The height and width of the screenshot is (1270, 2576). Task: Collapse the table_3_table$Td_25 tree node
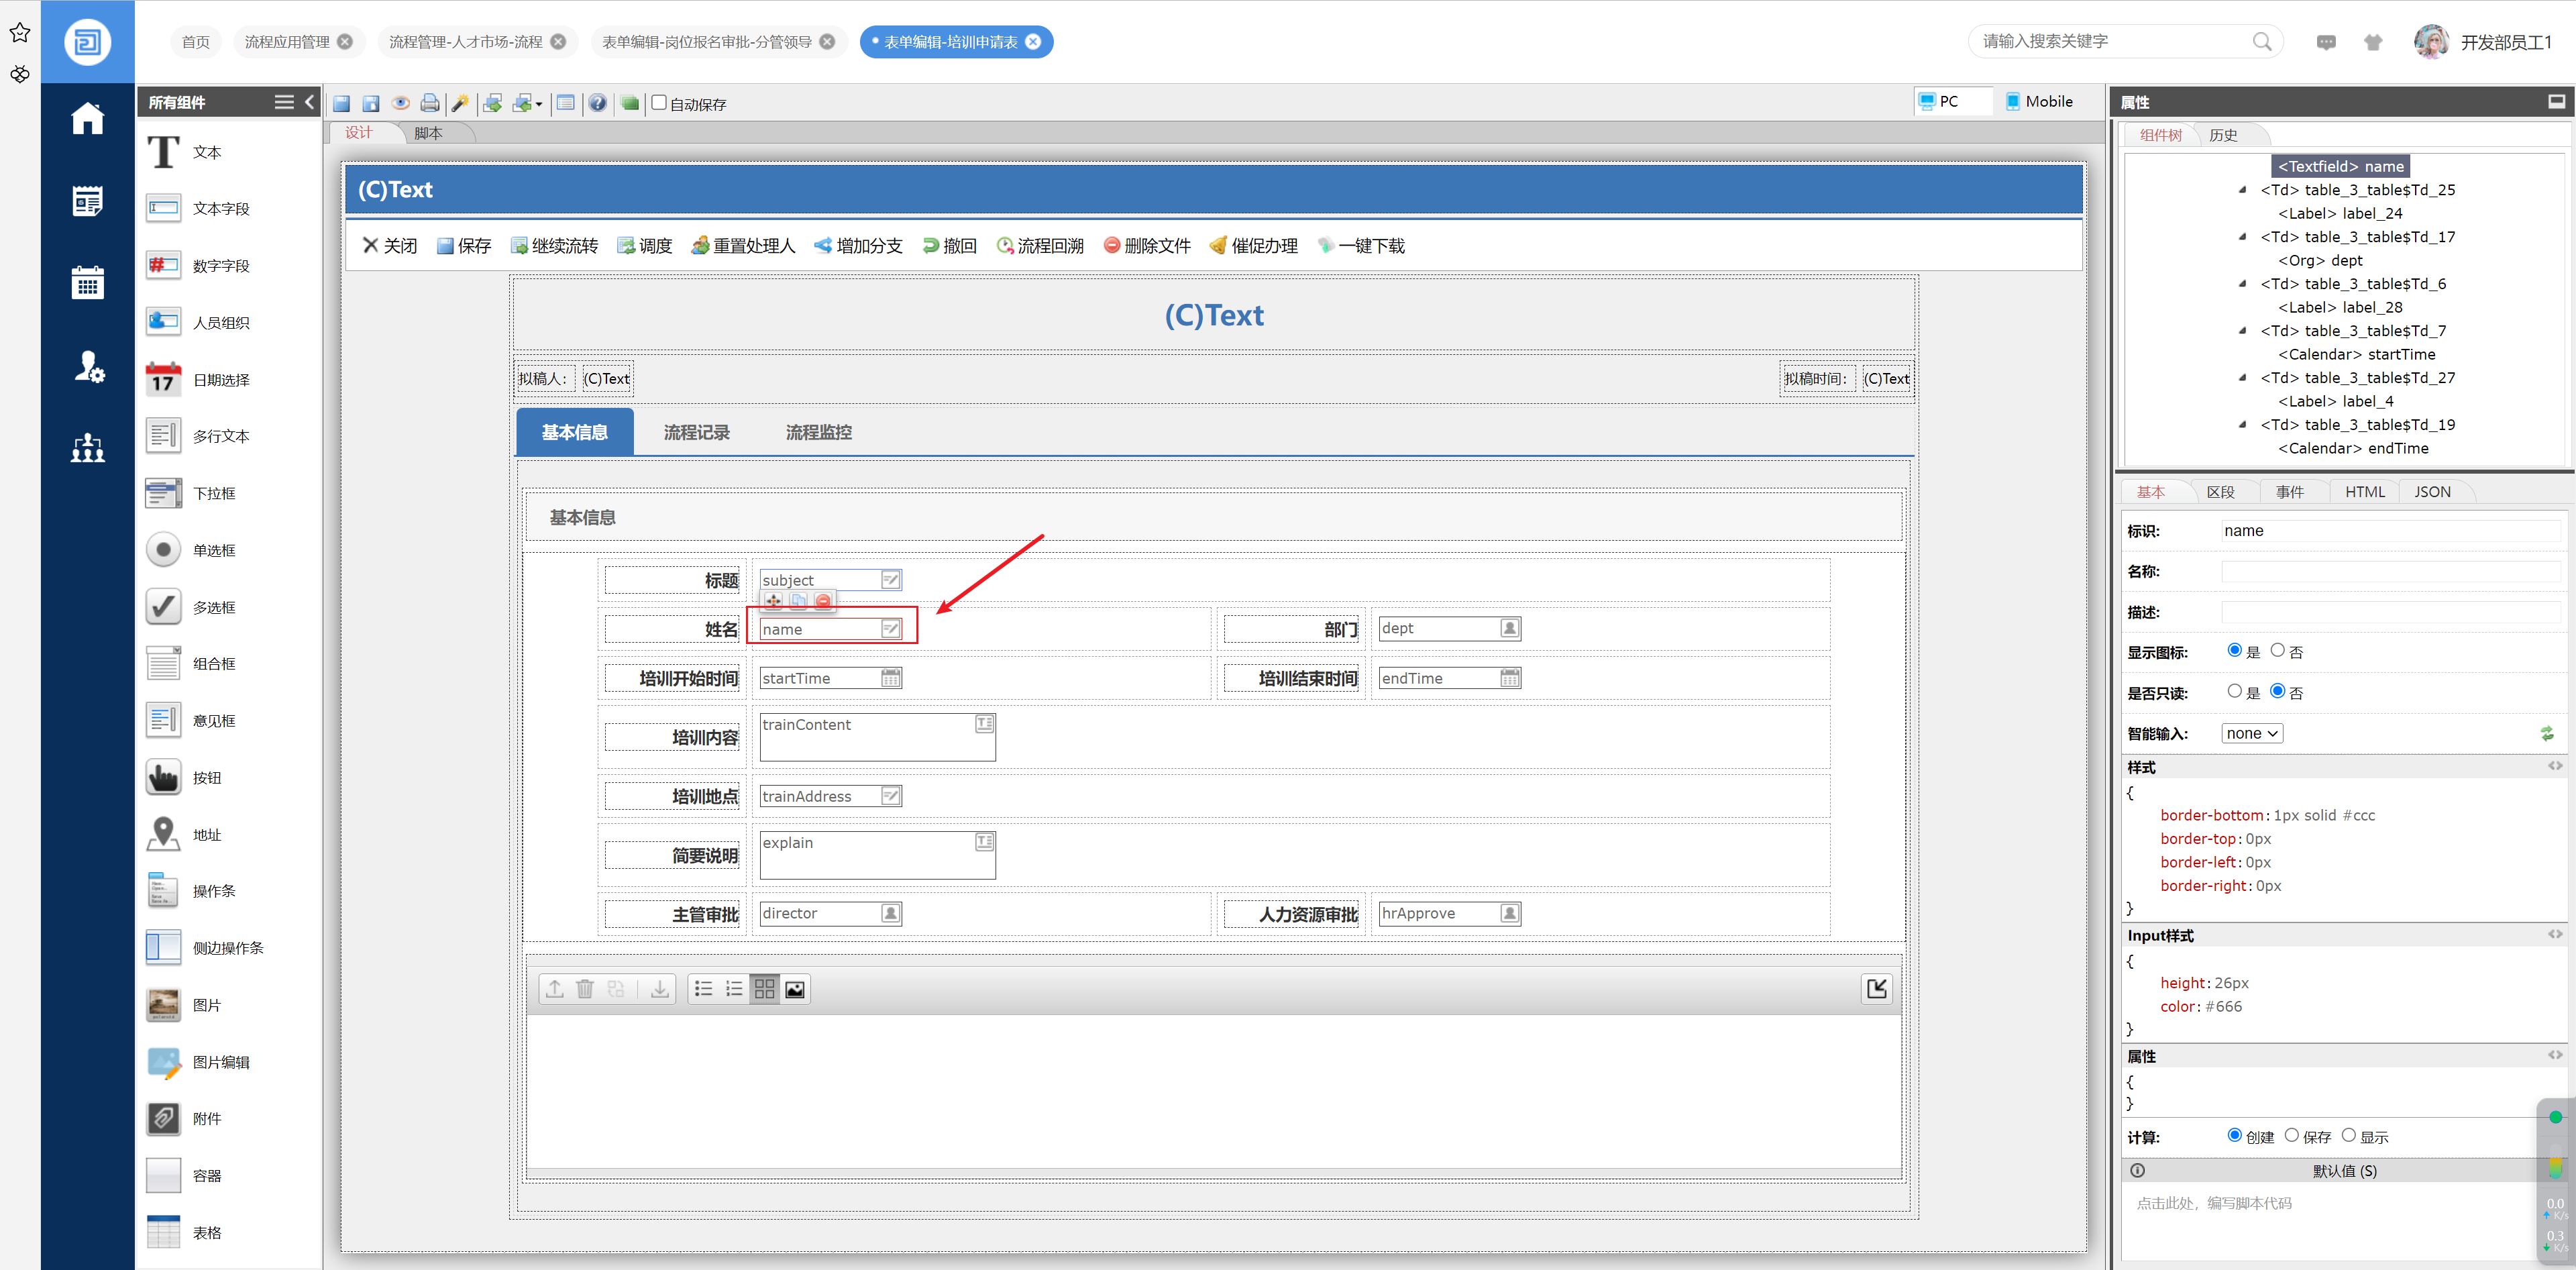pyautogui.click(x=2241, y=190)
